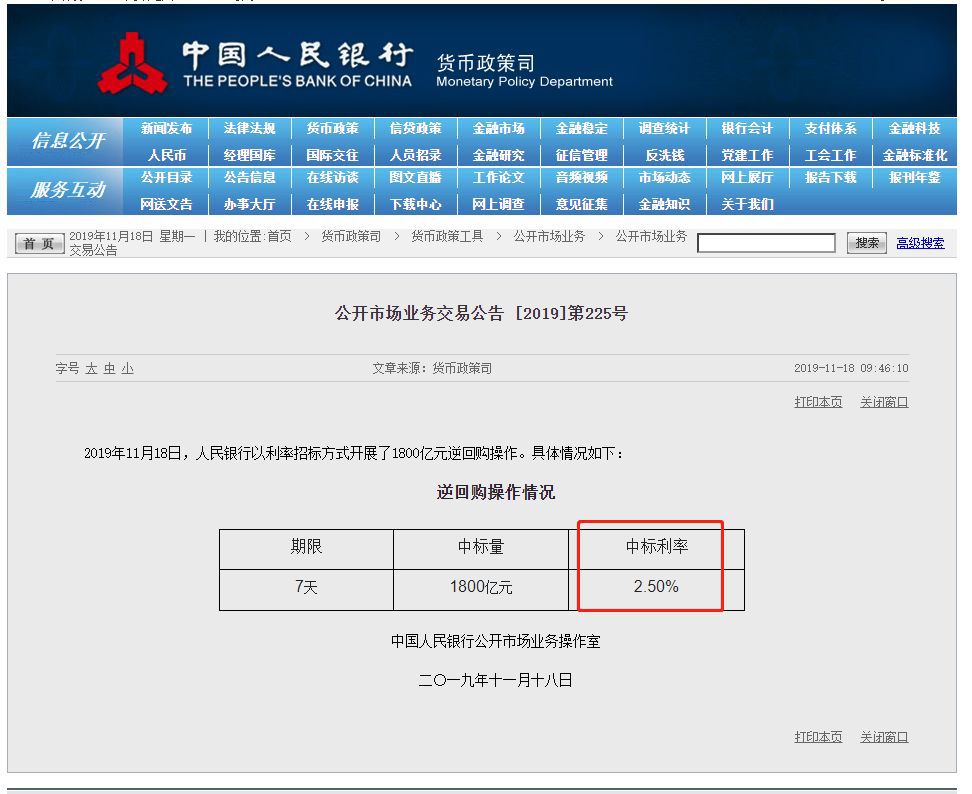Select 征信管理 in the navigation bar
Screen dimensions: 972x794
581,156
